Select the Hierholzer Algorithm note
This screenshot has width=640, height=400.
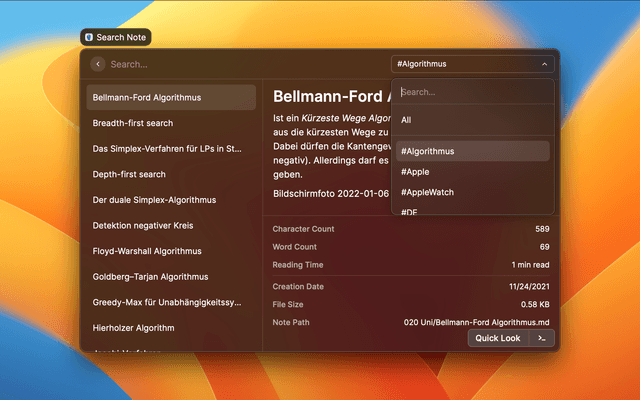tap(134, 328)
